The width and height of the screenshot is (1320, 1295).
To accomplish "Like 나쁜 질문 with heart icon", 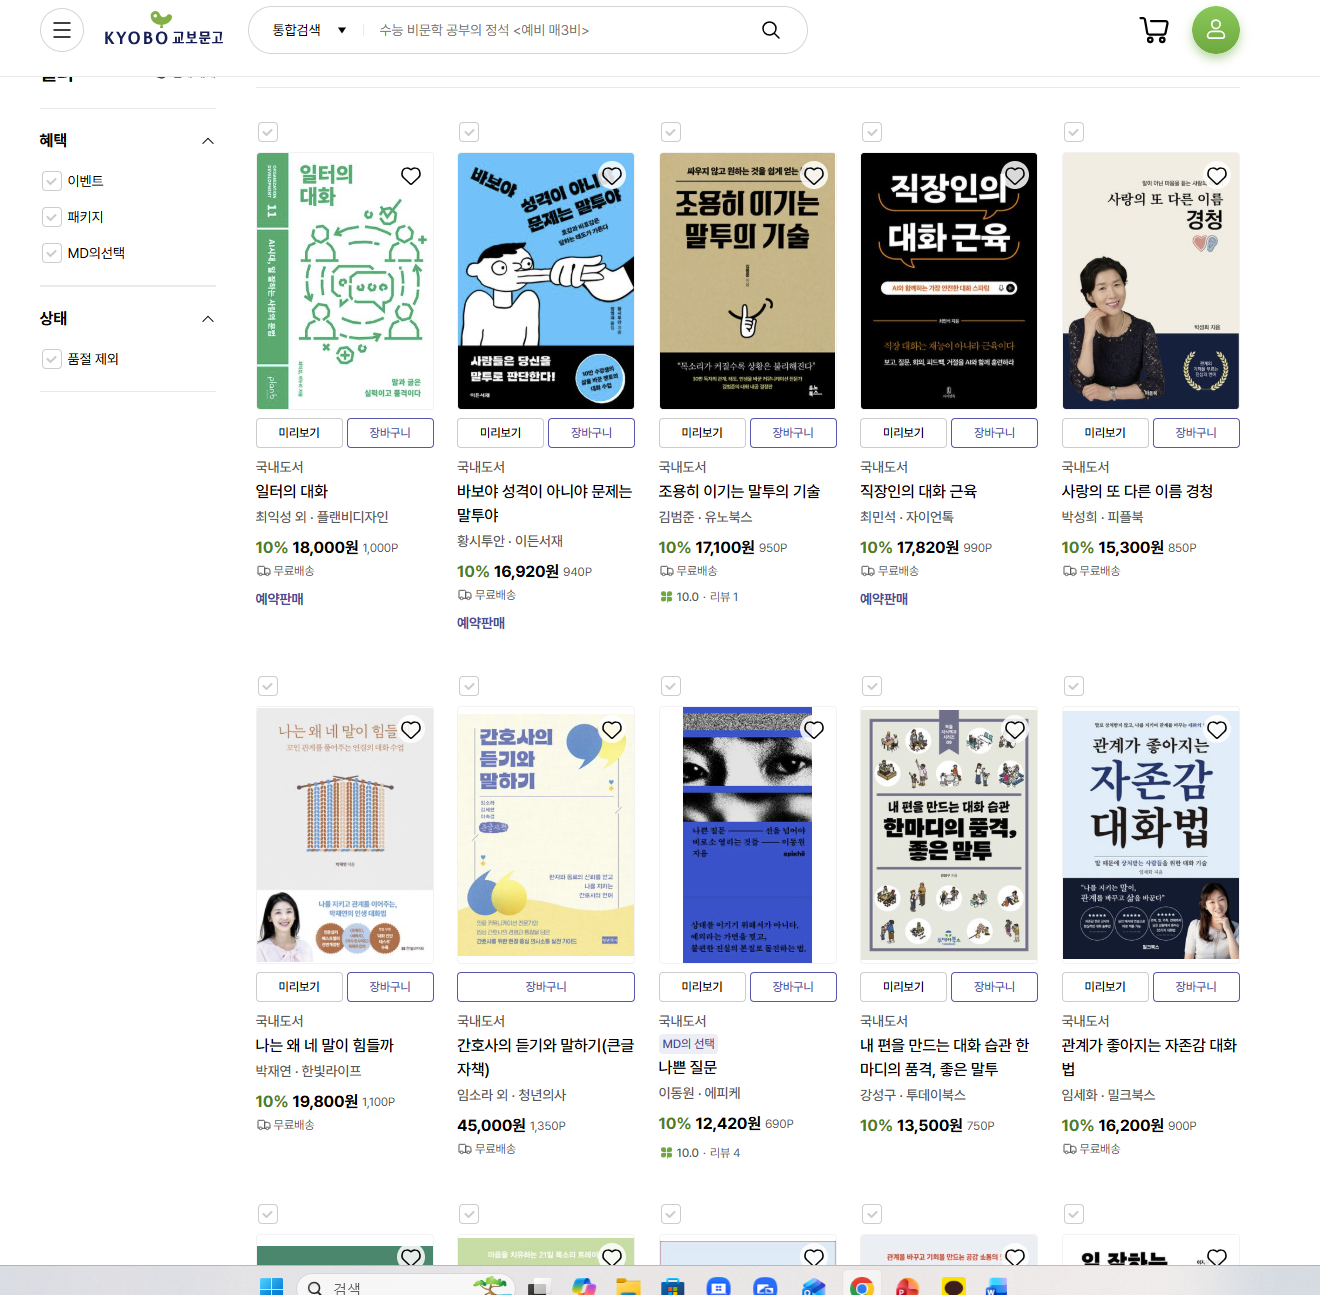I will coord(814,730).
